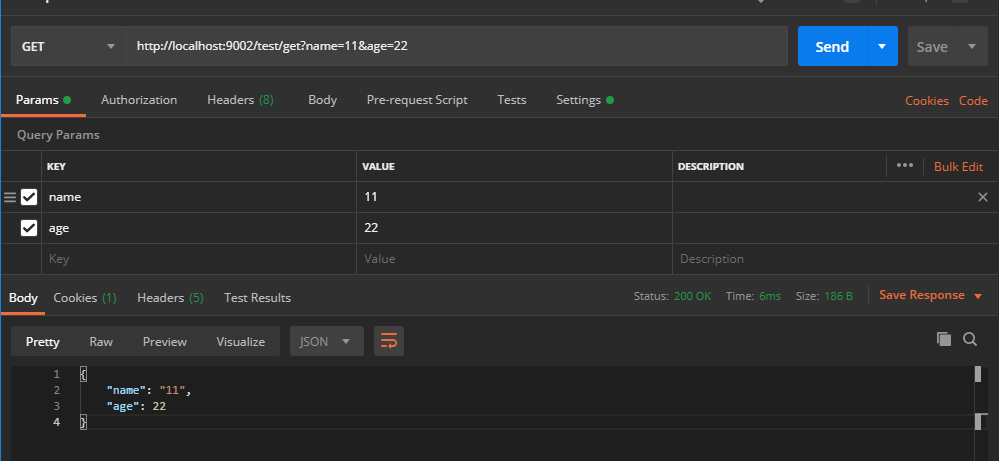
Task: Click the Save button
Action: (932, 46)
